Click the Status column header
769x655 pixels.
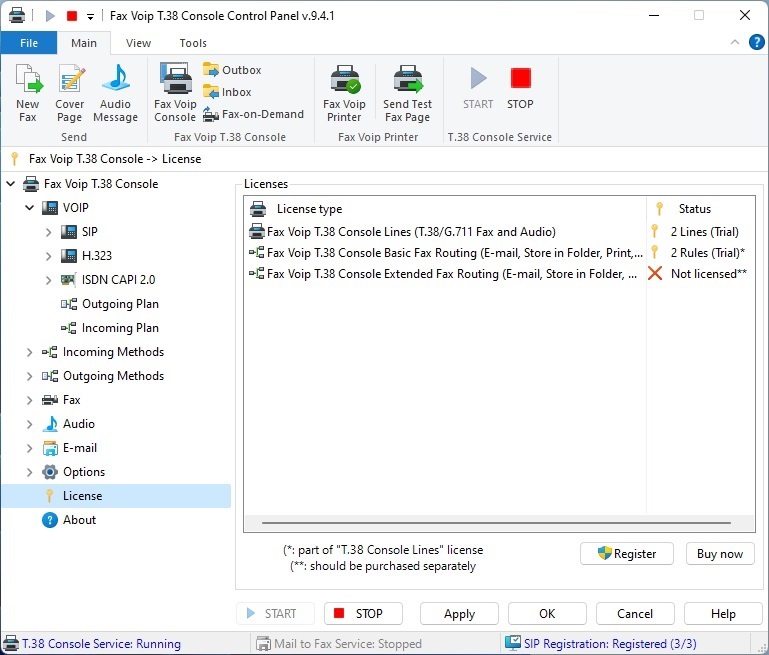pyautogui.click(x=701, y=209)
